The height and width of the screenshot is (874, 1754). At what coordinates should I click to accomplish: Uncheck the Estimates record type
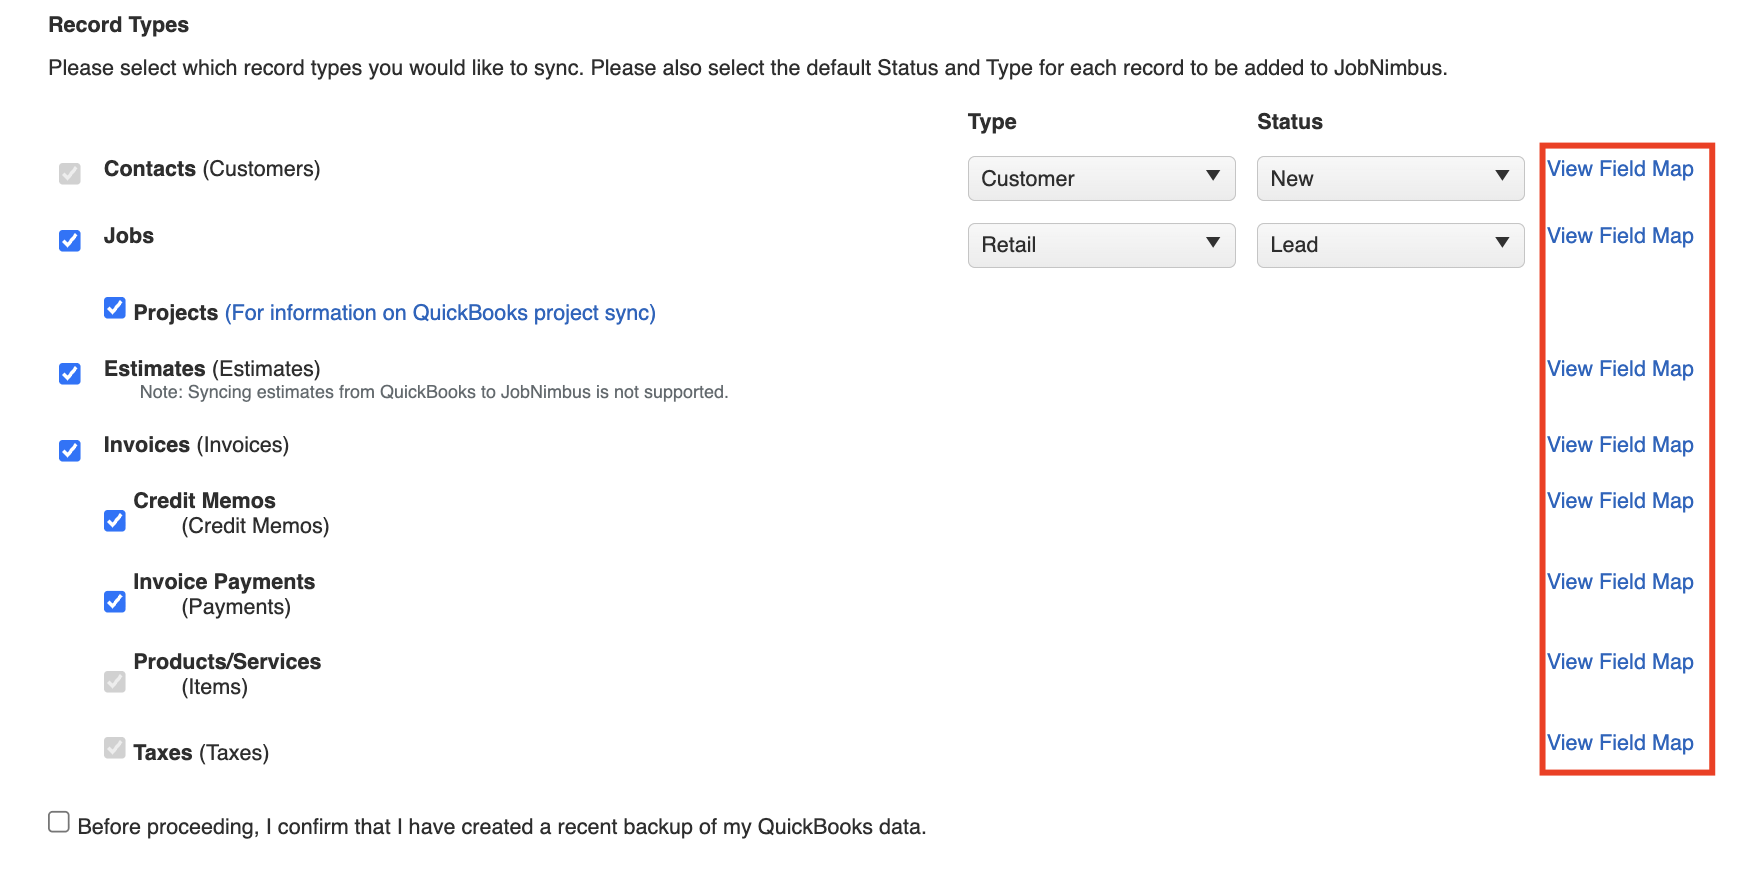[70, 374]
